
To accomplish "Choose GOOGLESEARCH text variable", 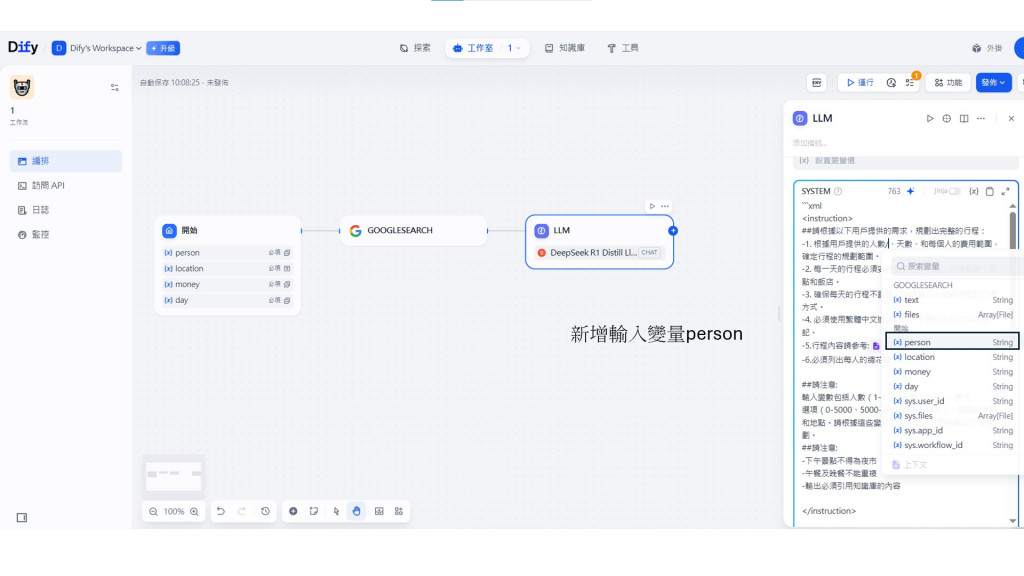I will 953,300.
